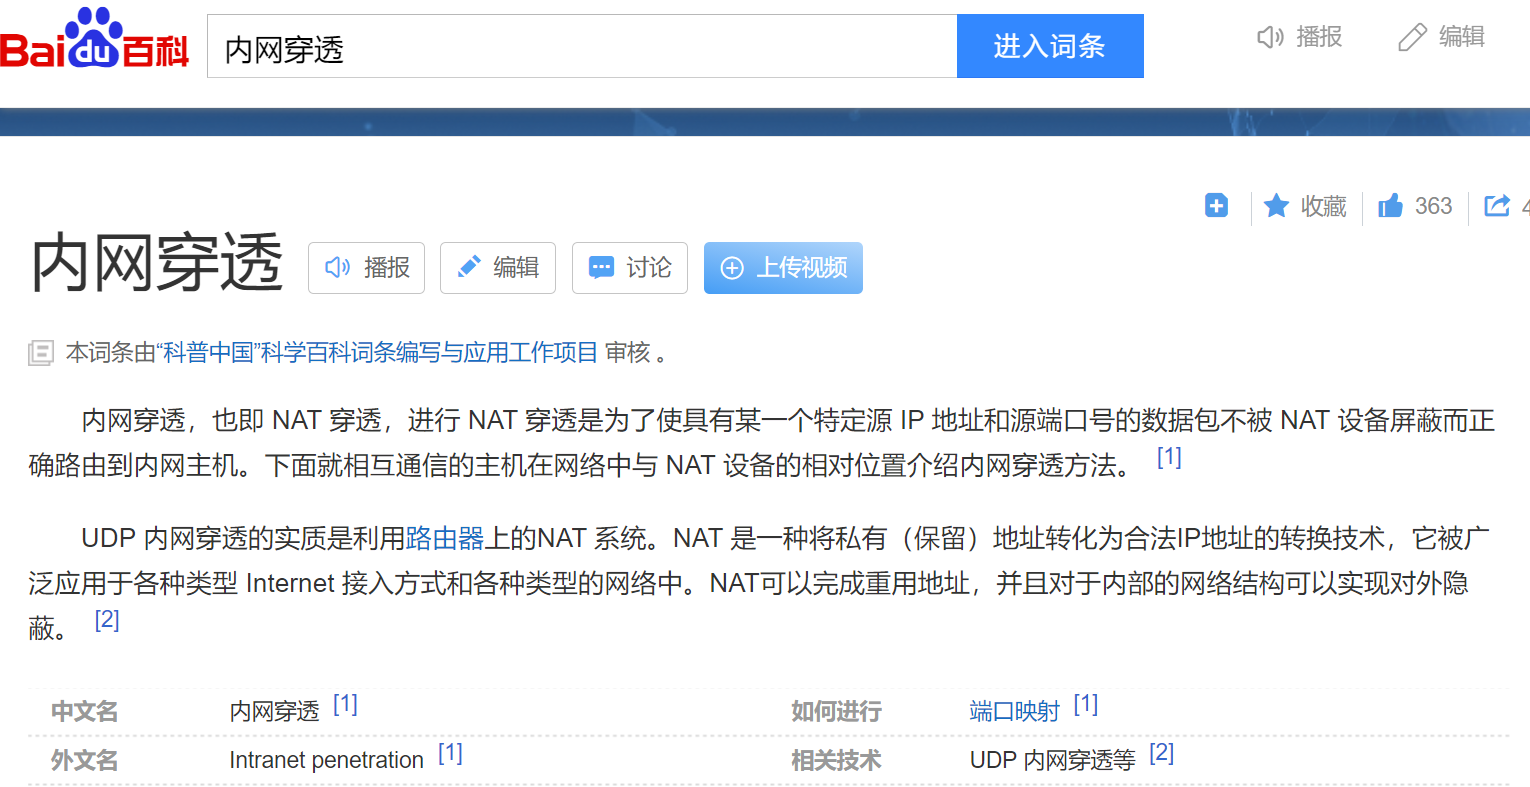Open reference [1] after 内网穿透方法
Screen dimensions: 1530x787
tap(1169, 457)
